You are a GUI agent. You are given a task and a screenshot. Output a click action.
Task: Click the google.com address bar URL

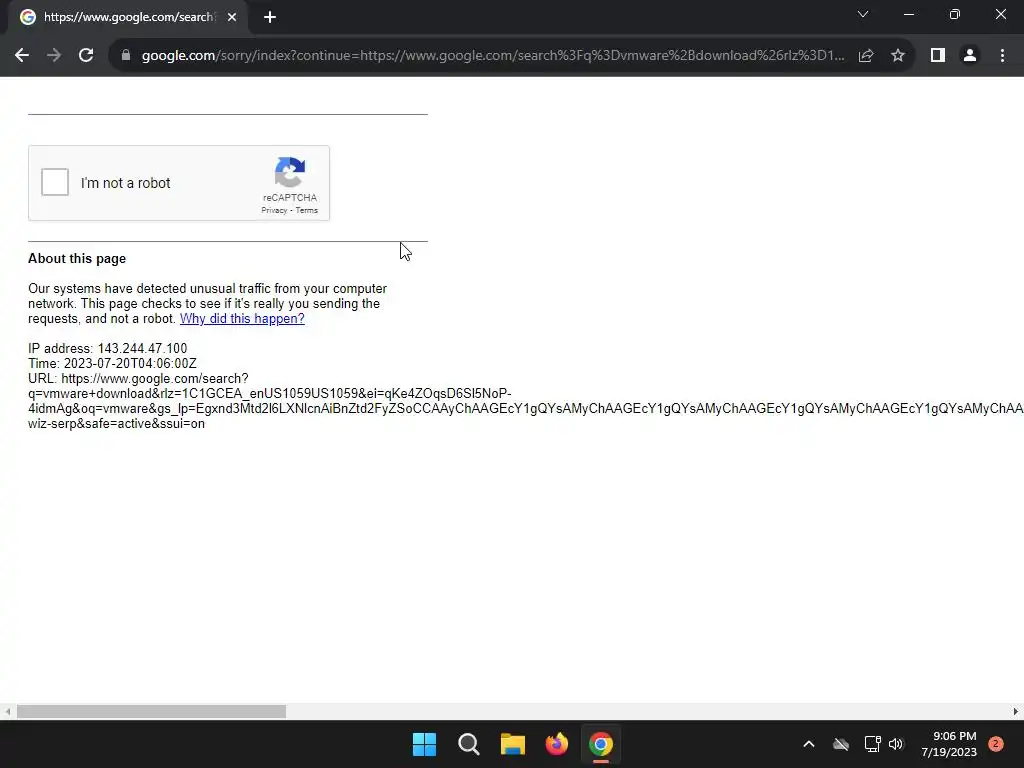(492, 56)
